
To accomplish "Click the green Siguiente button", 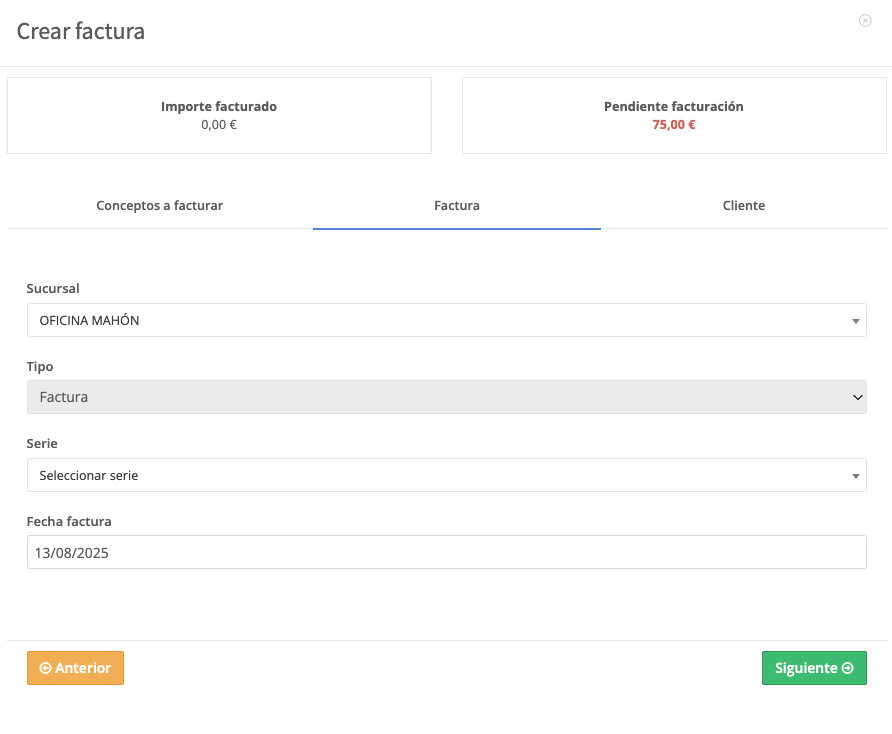I will point(814,668).
